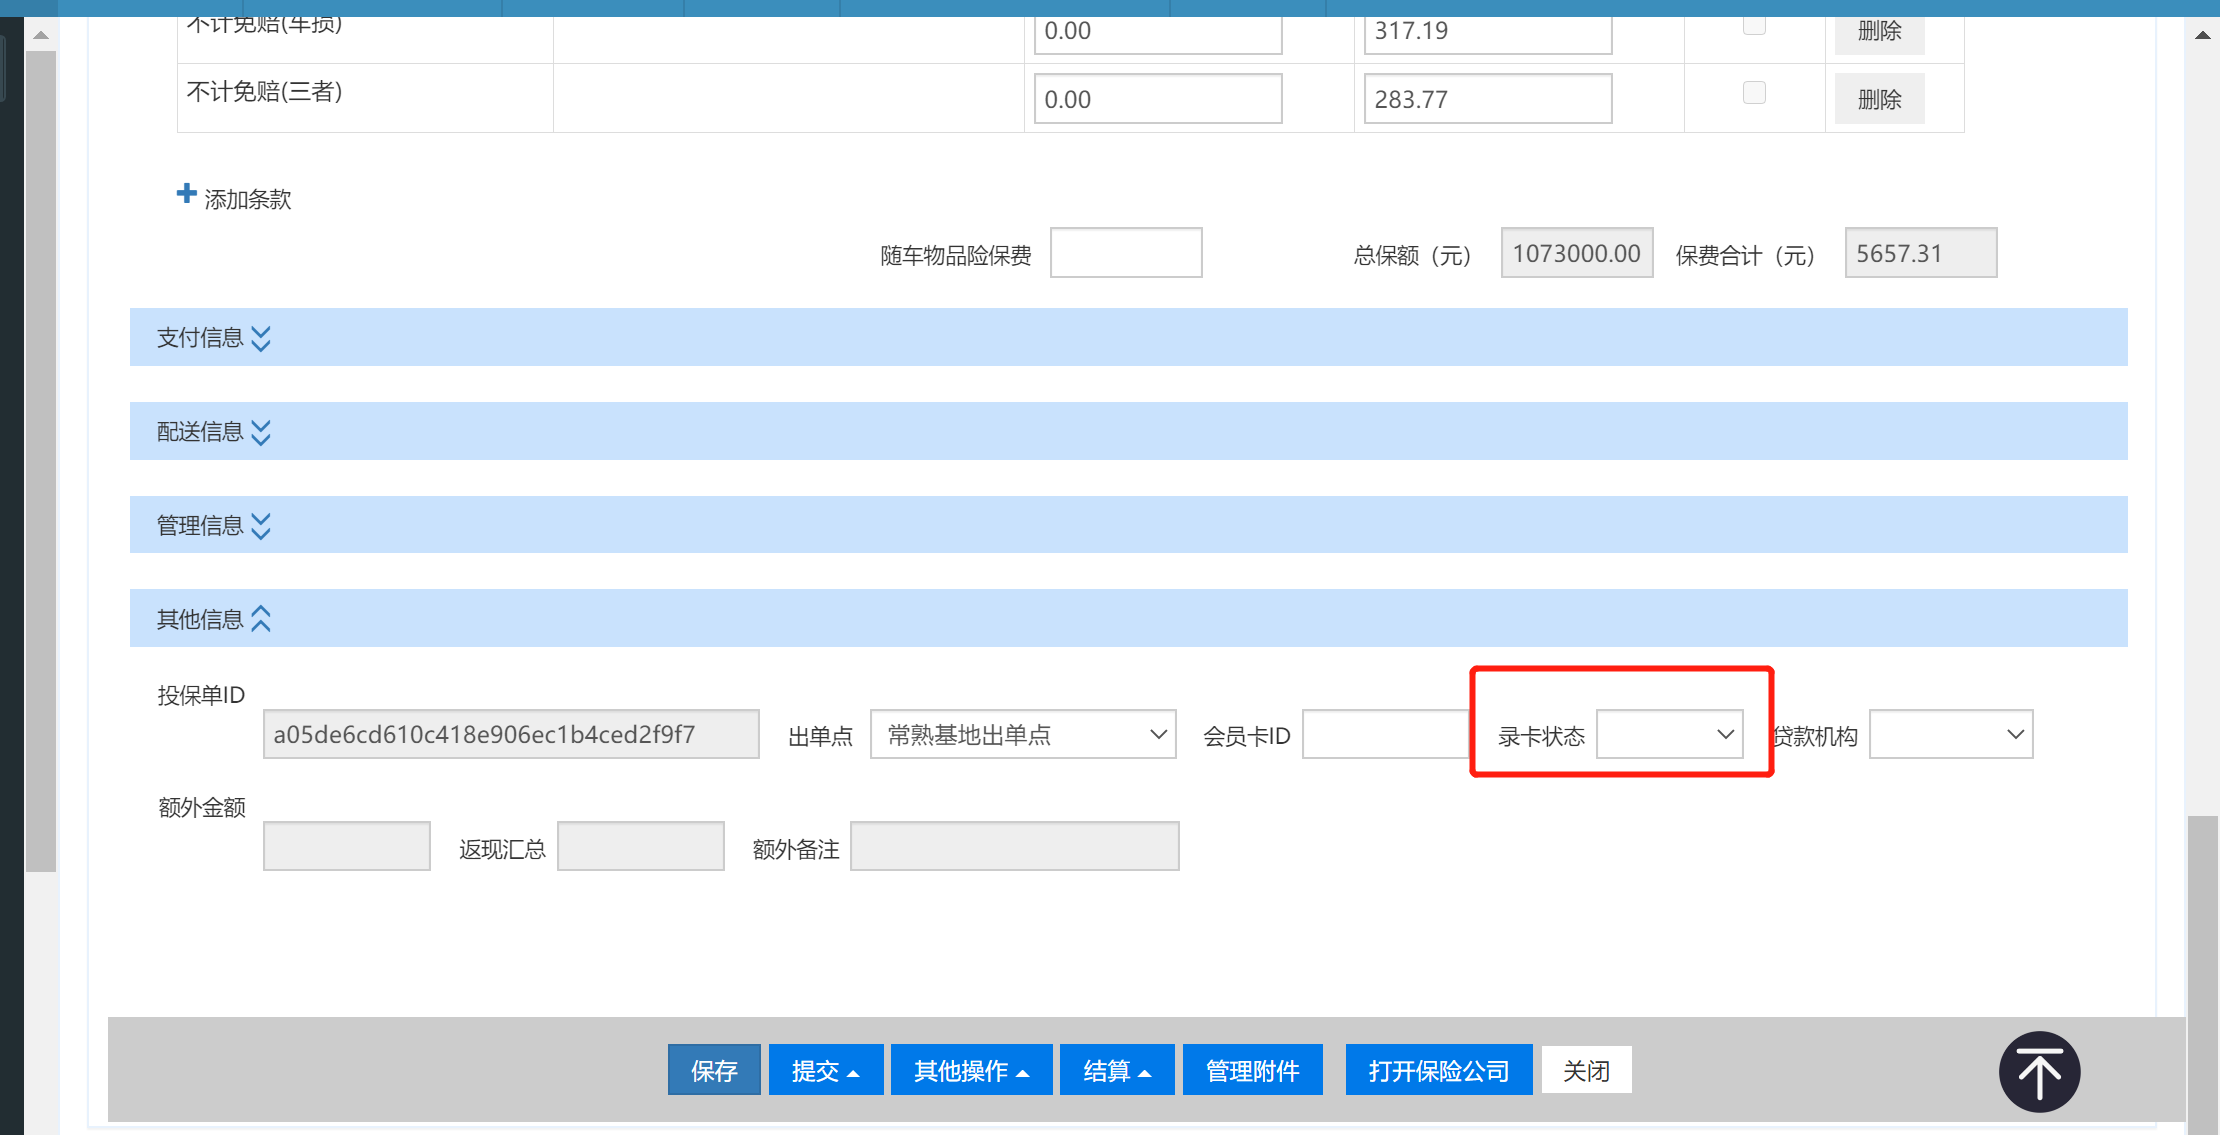
Task: Click the left scrollbar up arrow
Action: (x=40, y=35)
